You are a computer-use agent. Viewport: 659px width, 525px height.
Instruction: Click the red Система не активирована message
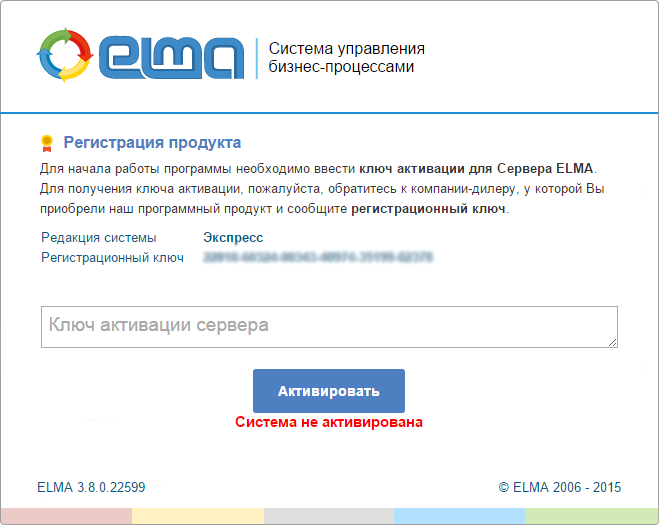point(329,422)
